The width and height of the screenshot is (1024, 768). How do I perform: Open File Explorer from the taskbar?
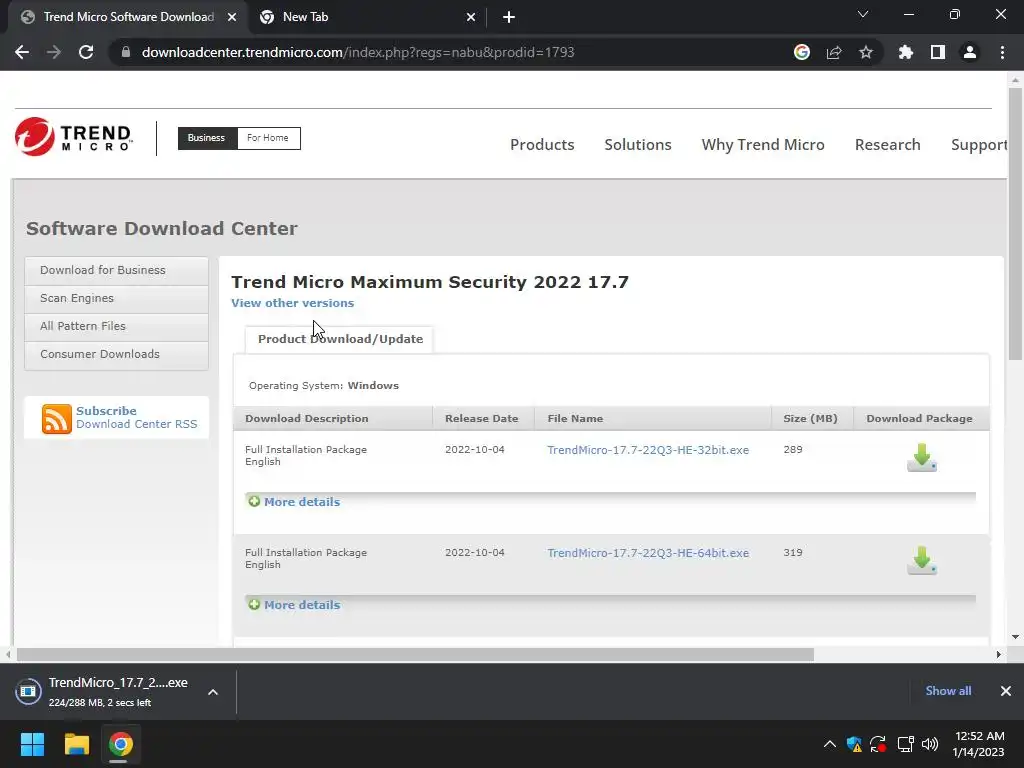76,744
